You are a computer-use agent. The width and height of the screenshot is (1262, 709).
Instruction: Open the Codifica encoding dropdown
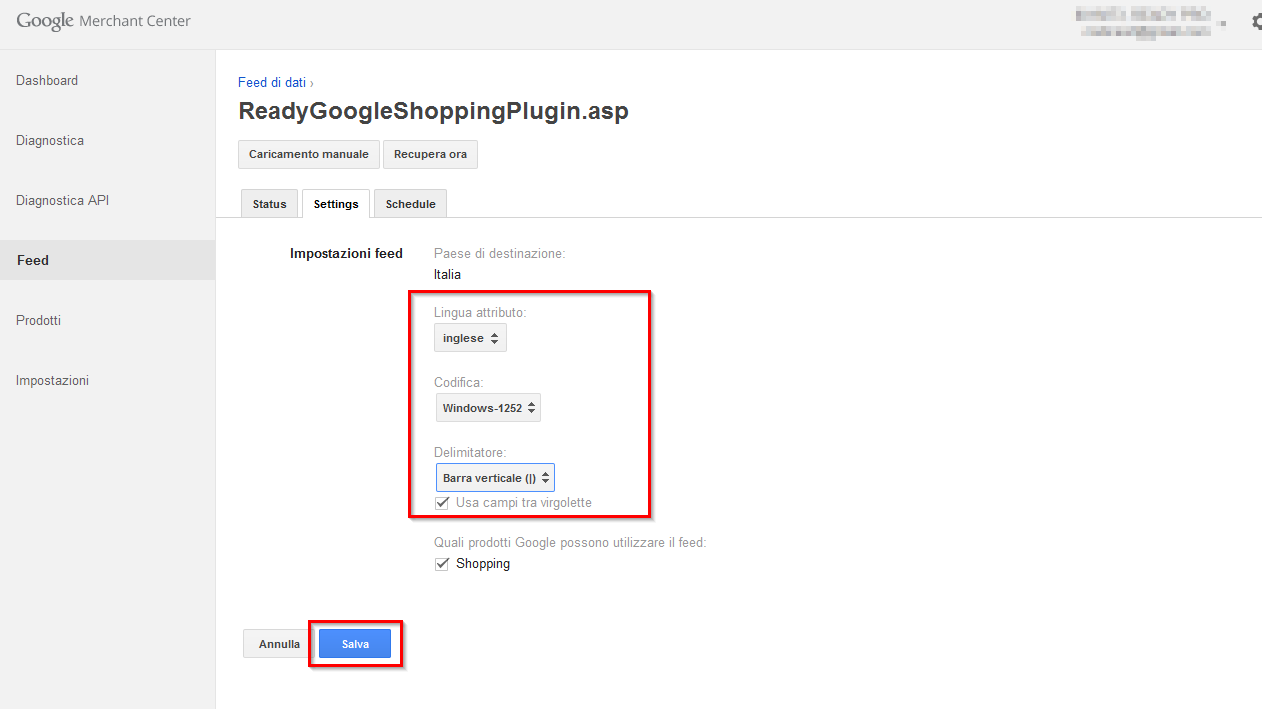pos(488,407)
